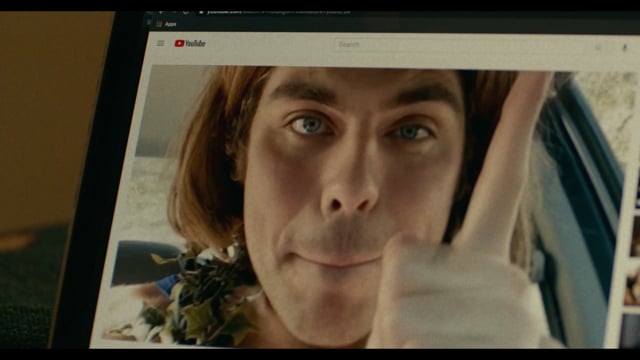Activate voice search microphone icon
Screen dimensions: 640x360
(624, 48)
